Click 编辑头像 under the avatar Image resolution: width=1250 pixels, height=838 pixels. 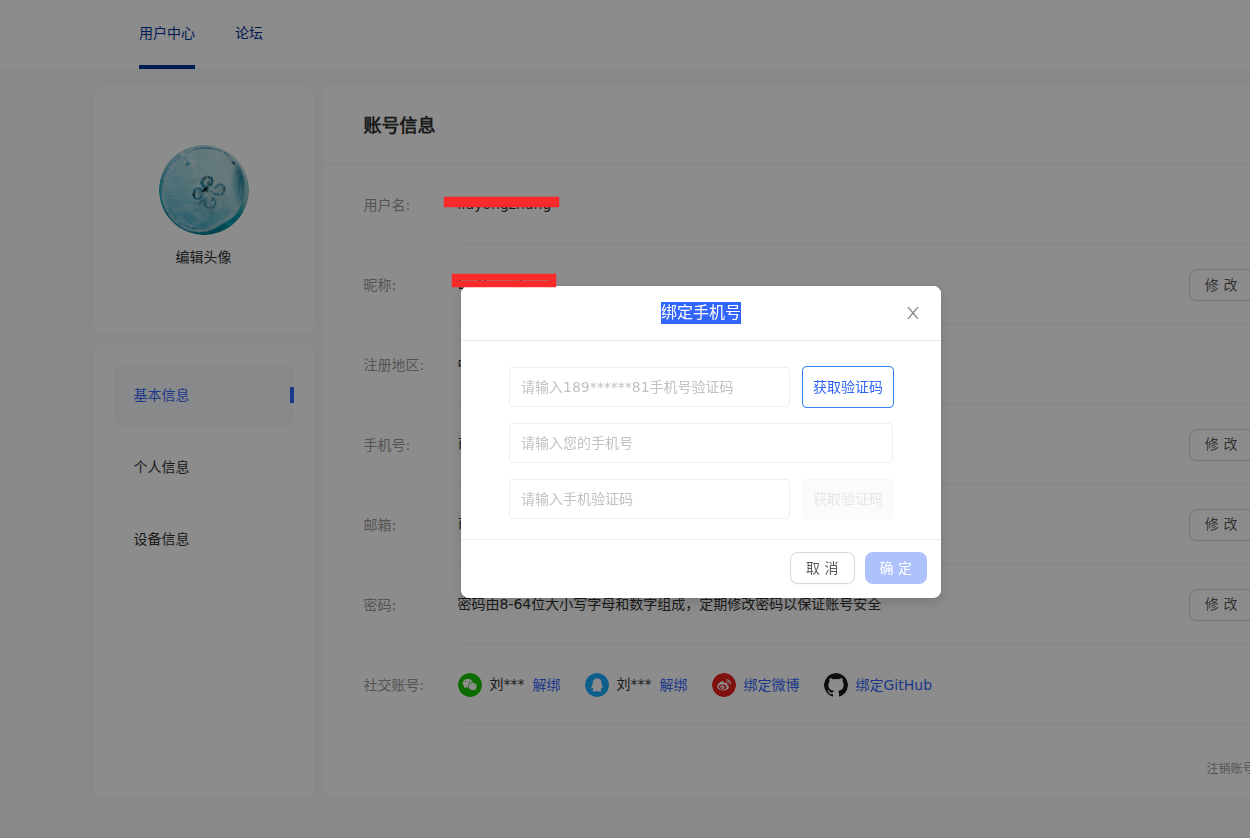204,257
